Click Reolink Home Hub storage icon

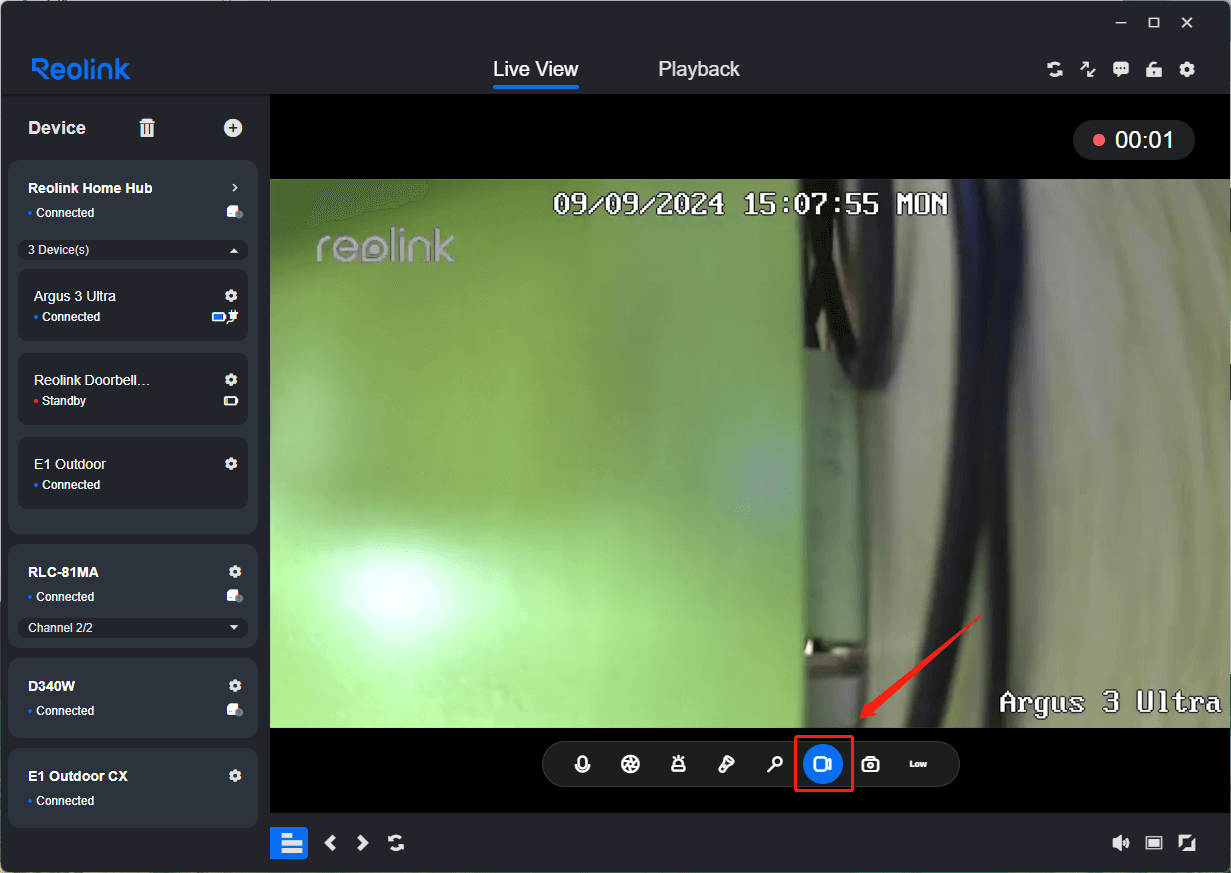click(x=235, y=212)
